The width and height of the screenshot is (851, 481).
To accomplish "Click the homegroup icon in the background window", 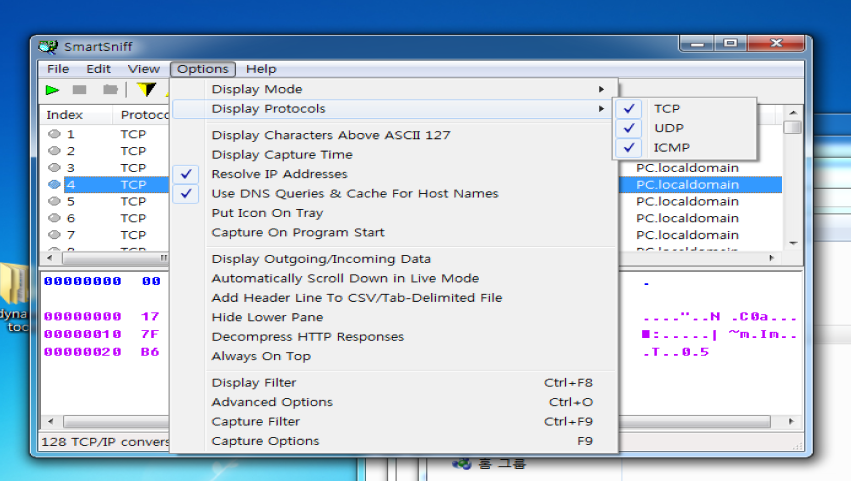I will pos(462,464).
